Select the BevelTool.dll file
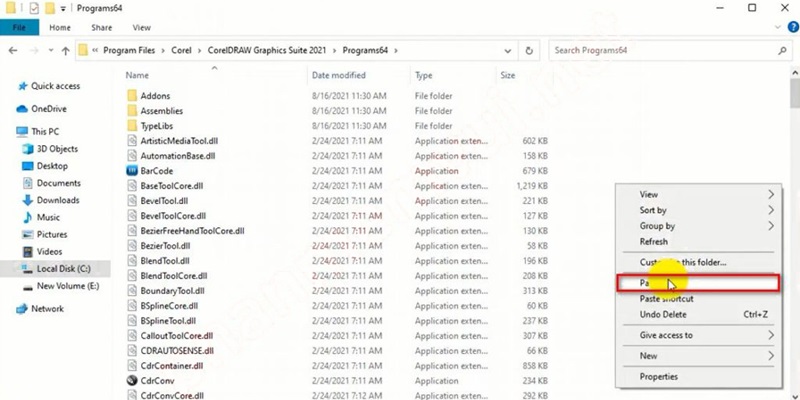The height and width of the screenshot is (400, 800). point(164,201)
